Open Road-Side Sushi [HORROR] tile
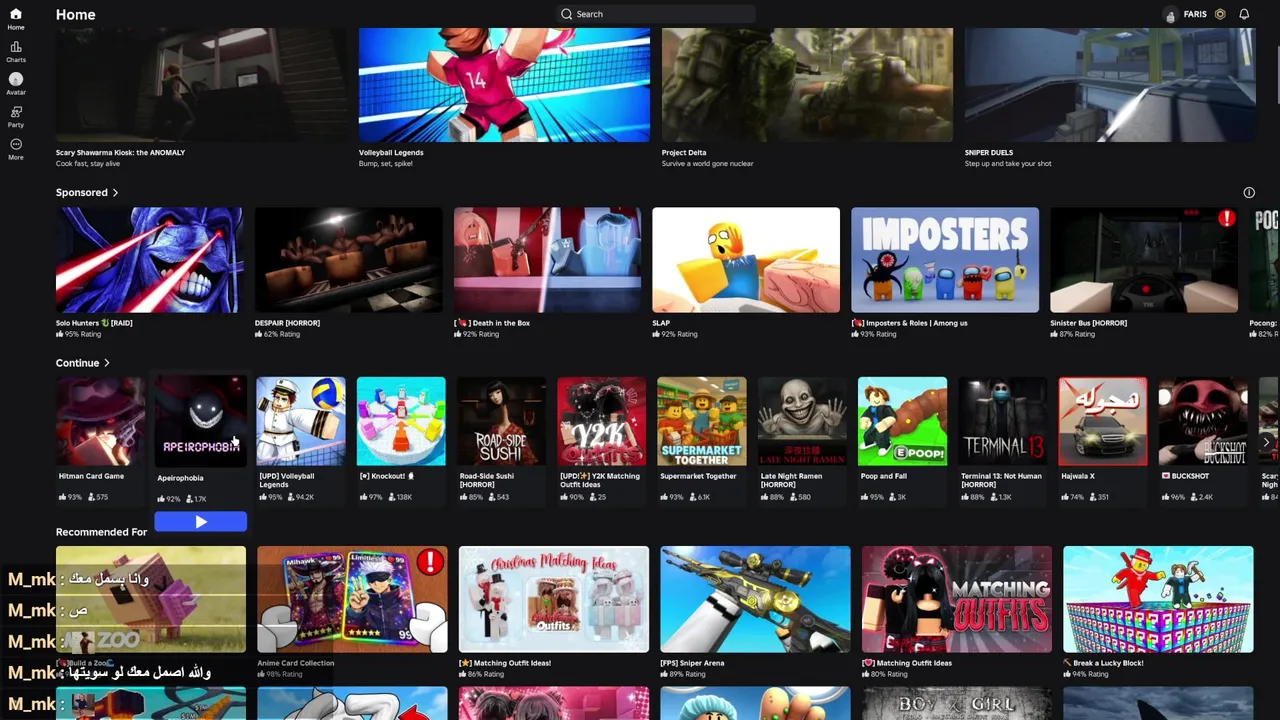 tap(501, 421)
